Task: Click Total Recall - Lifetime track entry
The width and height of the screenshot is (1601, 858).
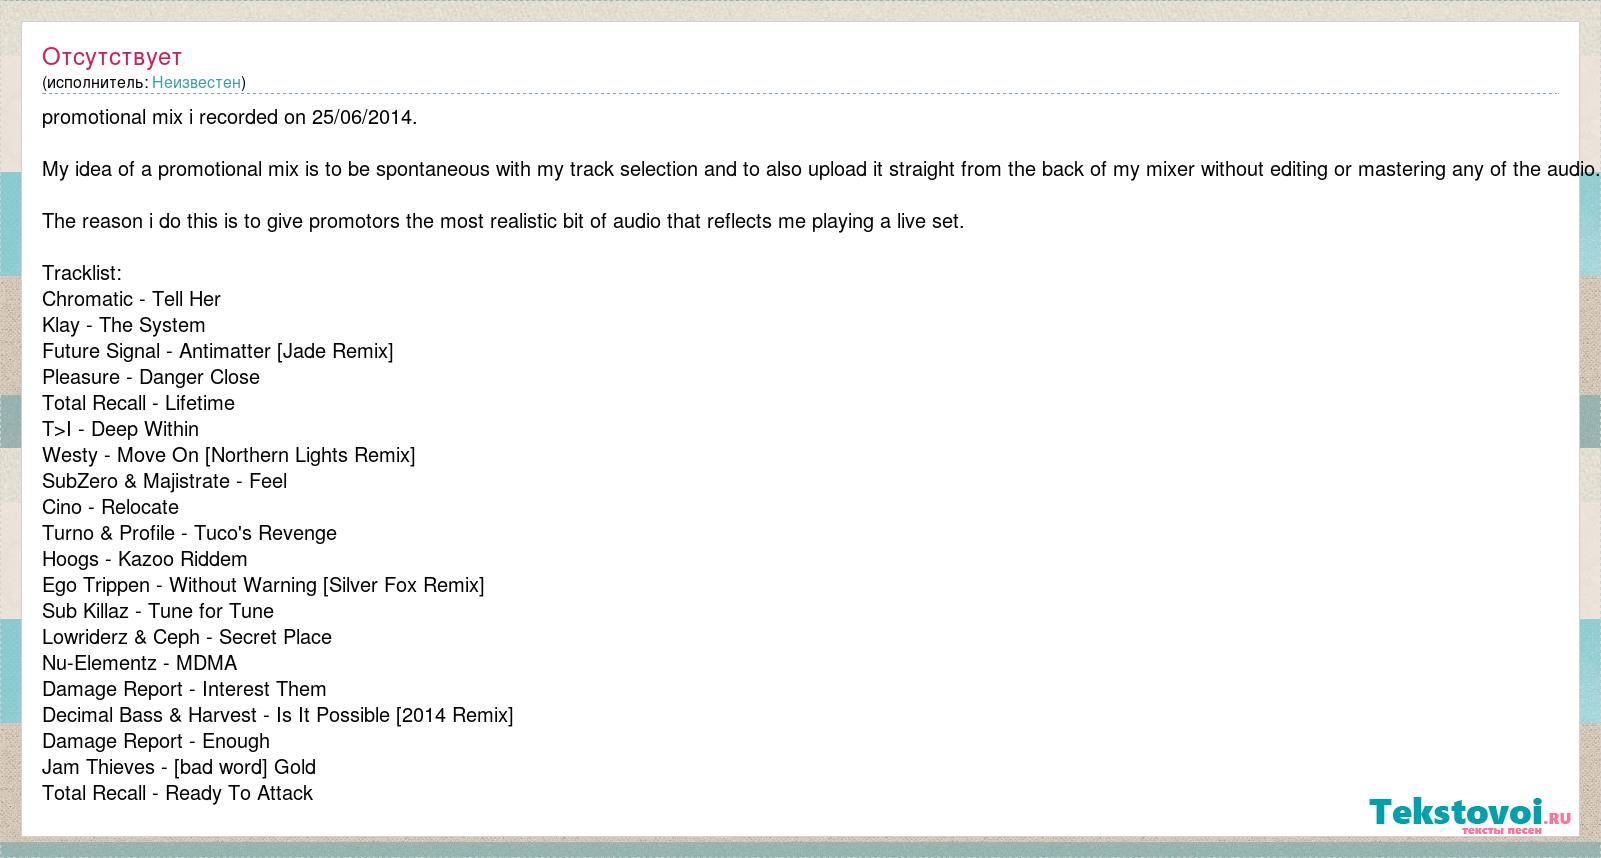Action: (x=138, y=403)
